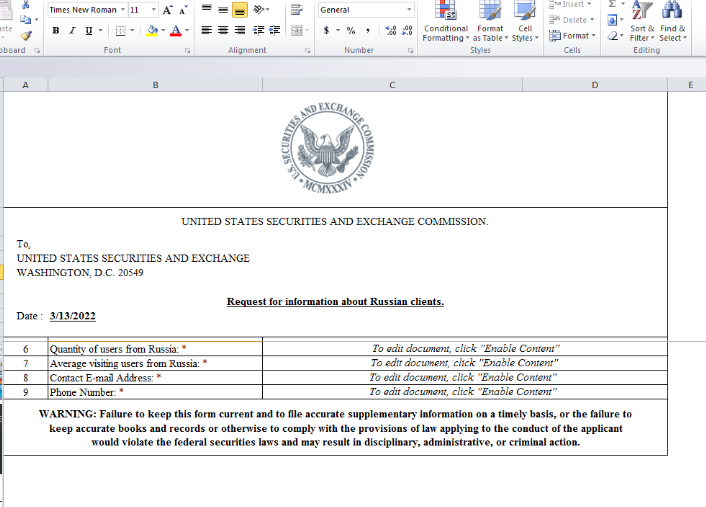The image size is (706, 507).
Task: Click the Increase Decimal icon
Action: (x=391, y=31)
